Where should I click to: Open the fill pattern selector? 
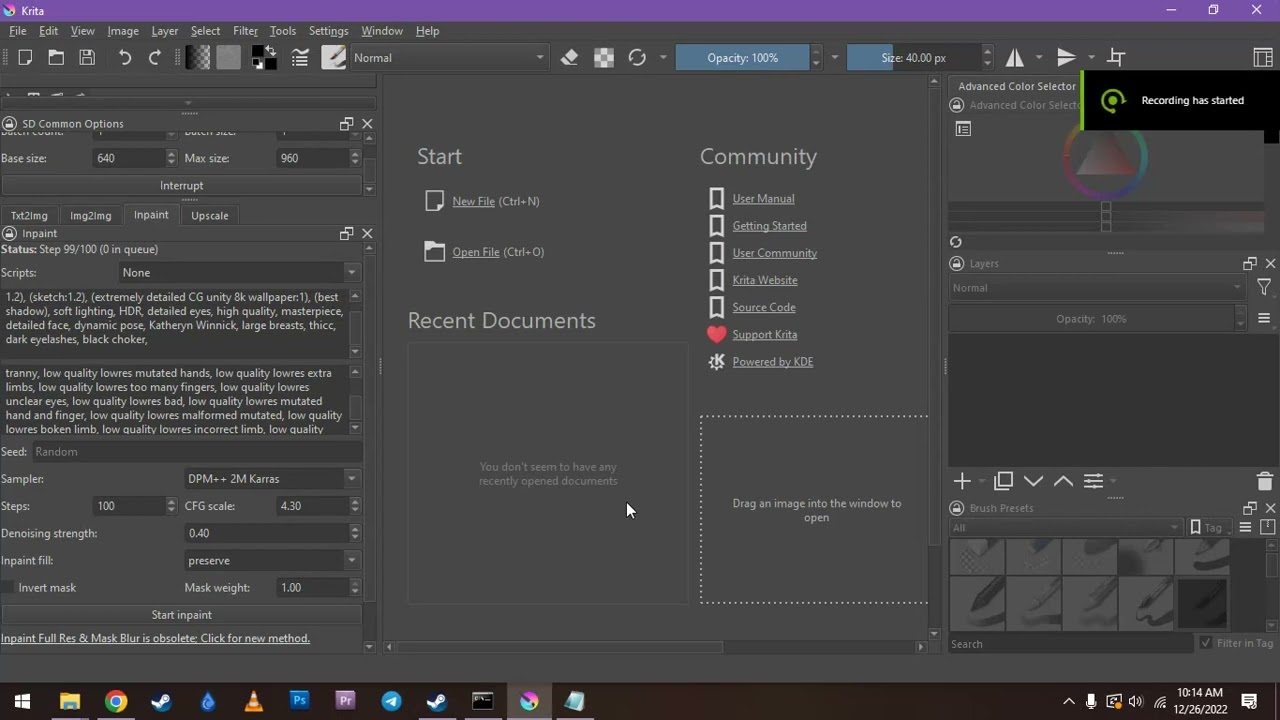pyautogui.click(x=229, y=58)
